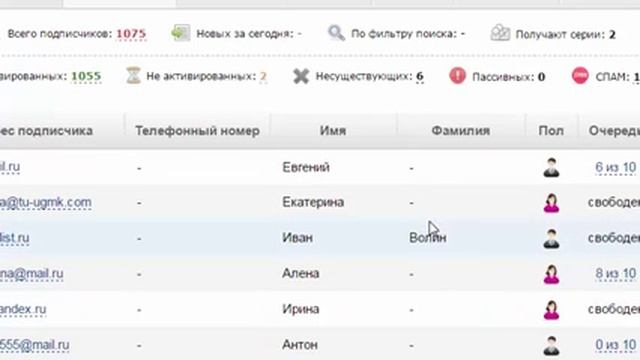Click the hourglass icon beside Не активированных
The height and width of the screenshot is (360, 640).
coord(133,76)
